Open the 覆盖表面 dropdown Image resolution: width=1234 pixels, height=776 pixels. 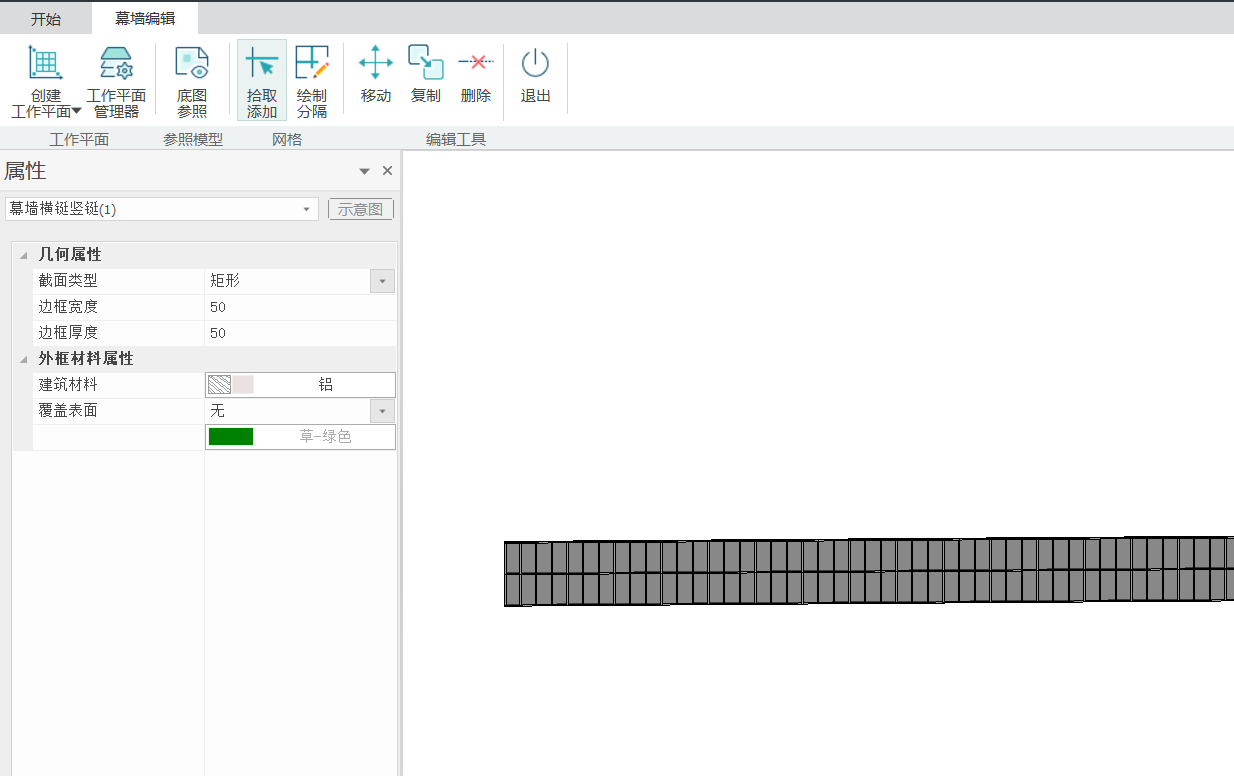point(382,411)
